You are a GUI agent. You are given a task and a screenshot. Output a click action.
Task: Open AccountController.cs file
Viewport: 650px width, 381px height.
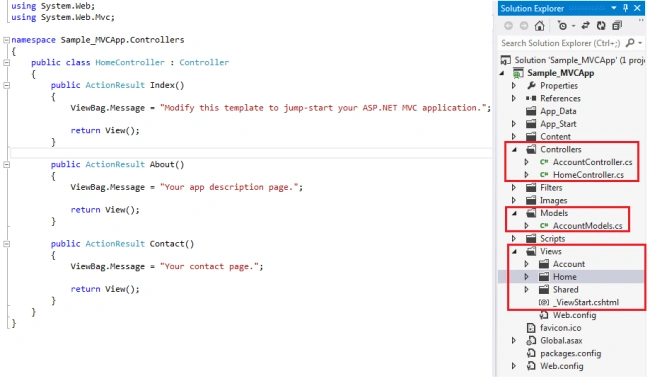592,162
